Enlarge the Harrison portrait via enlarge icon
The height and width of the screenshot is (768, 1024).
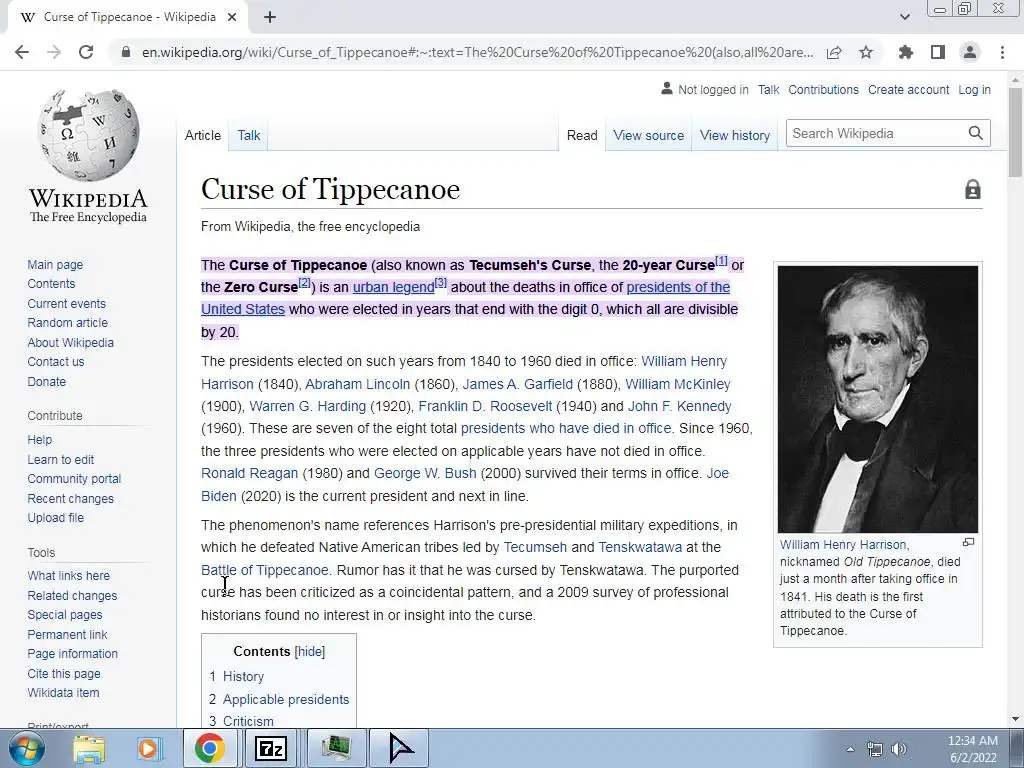click(x=968, y=543)
